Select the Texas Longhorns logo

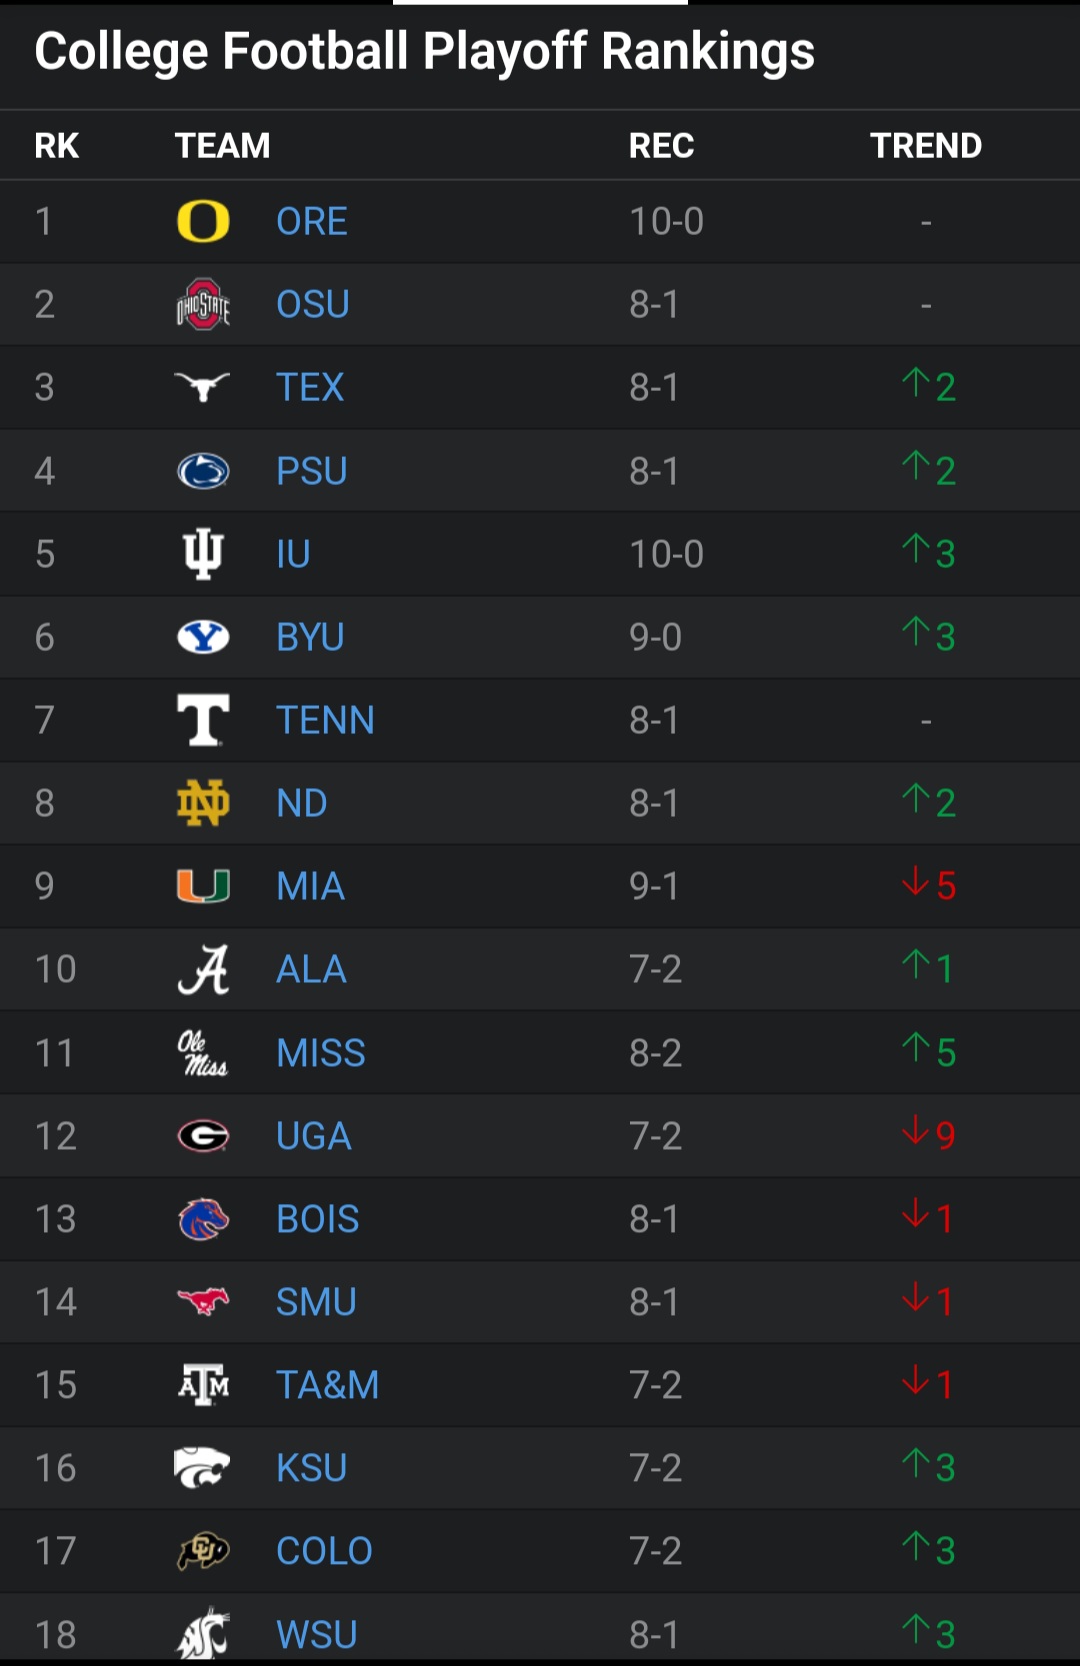203,387
